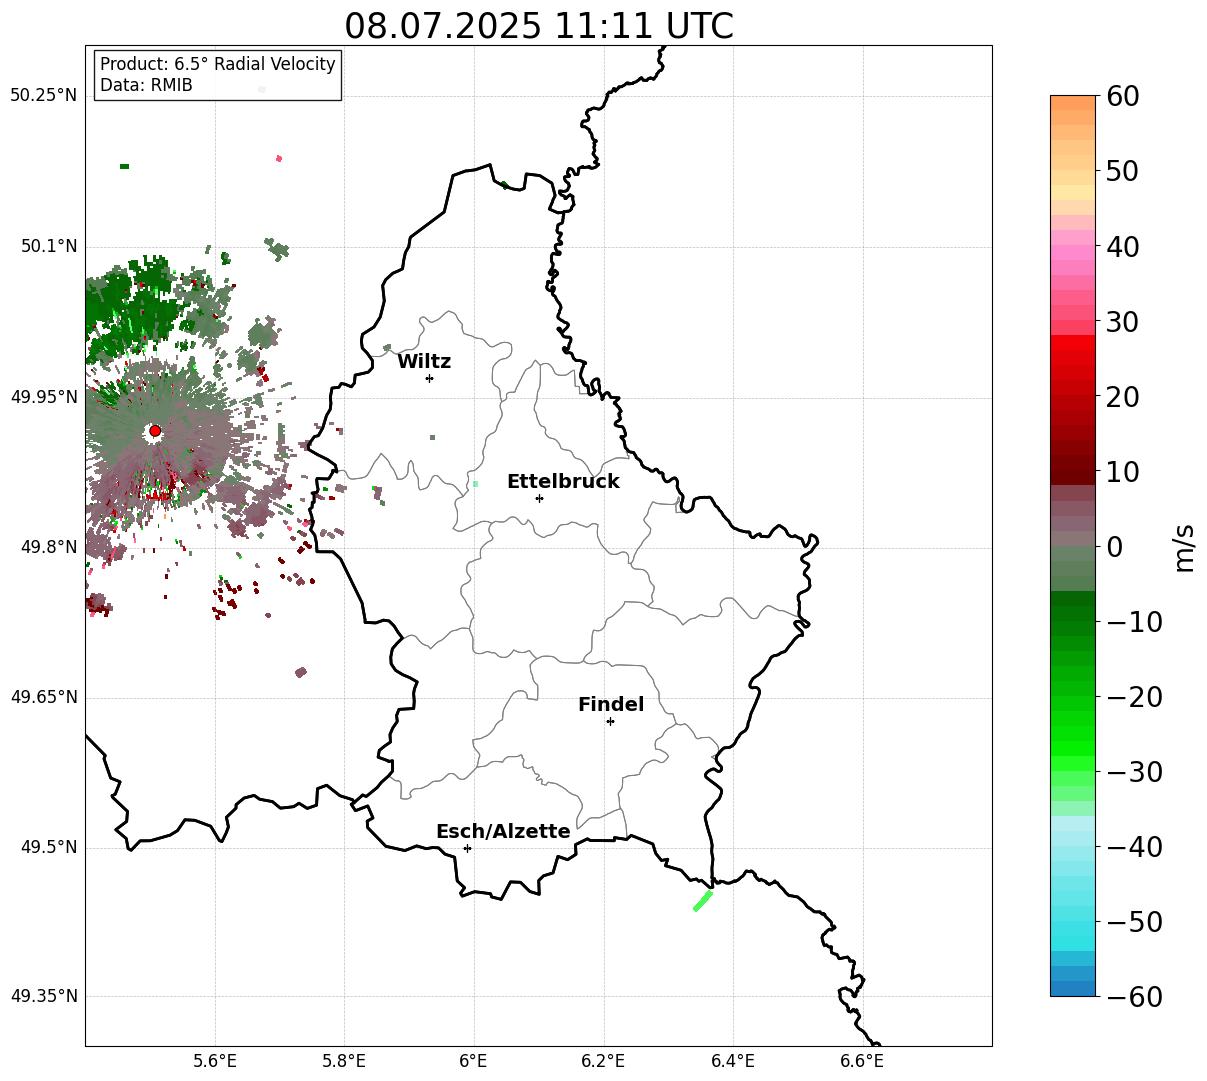Click the 50.25°N latitude label
Viewport: 1207px width, 1081px height.
pyautogui.click(x=44, y=96)
